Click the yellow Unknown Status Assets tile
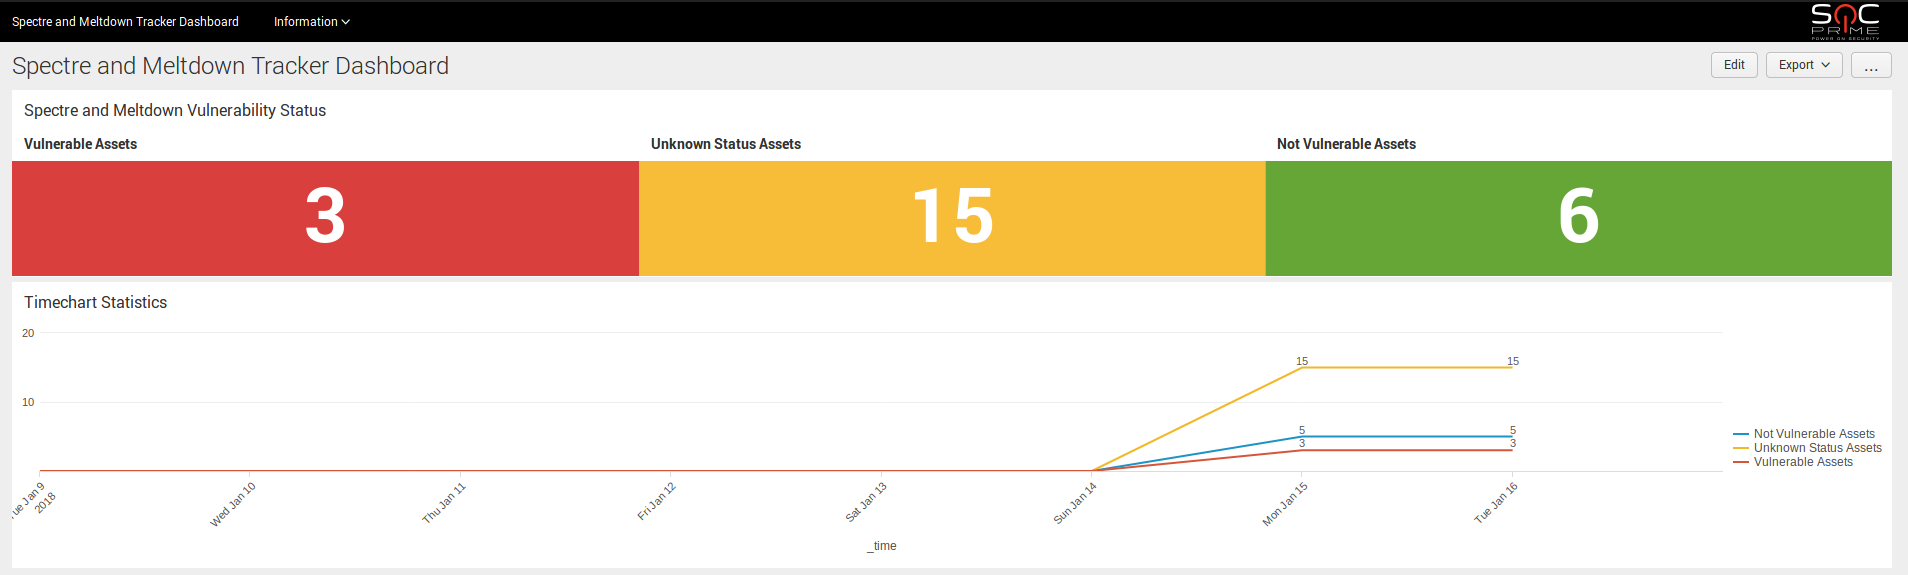Image resolution: width=1908 pixels, height=575 pixels. 952,217
